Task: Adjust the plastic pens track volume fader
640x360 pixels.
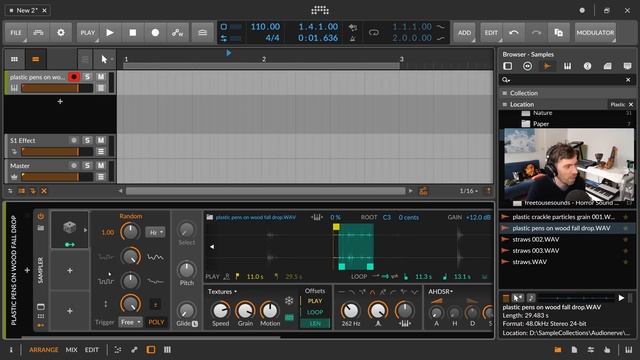Action: click(57, 88)
